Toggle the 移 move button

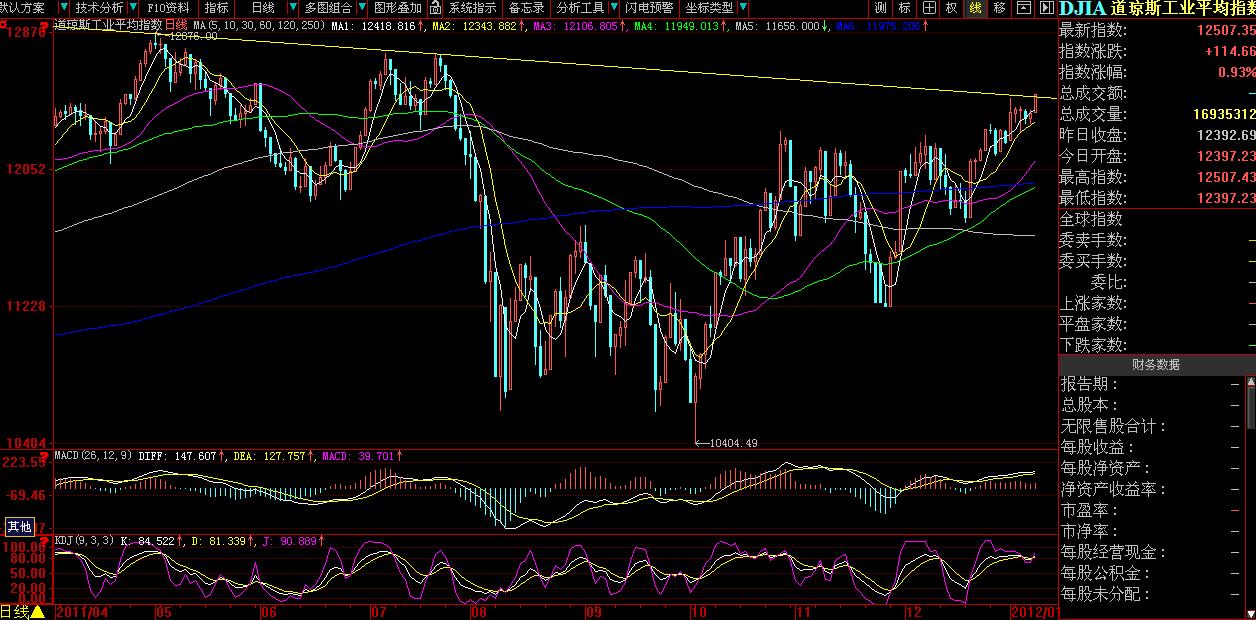[999, 8]
